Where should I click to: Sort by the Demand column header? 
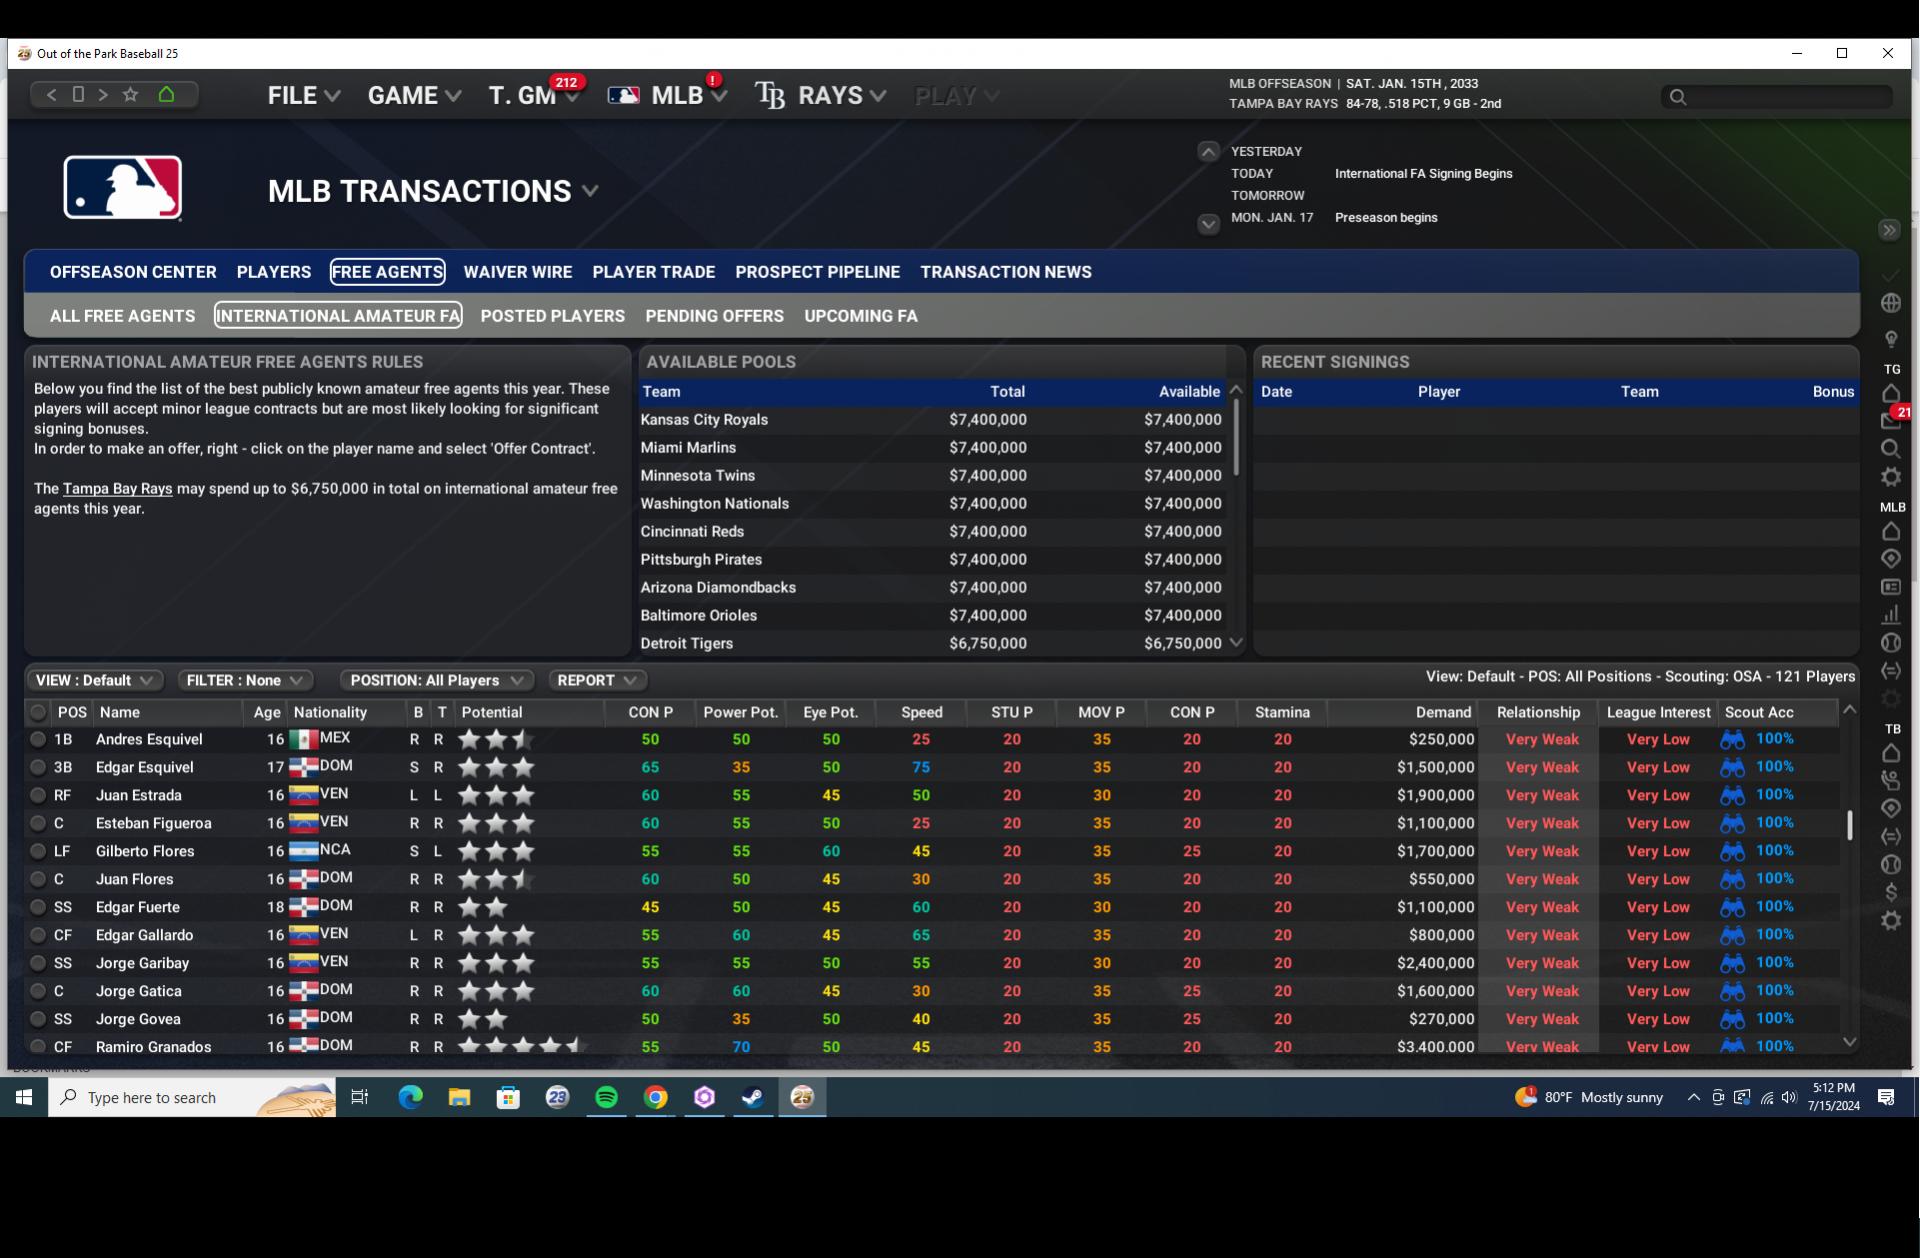[1442, 712]
